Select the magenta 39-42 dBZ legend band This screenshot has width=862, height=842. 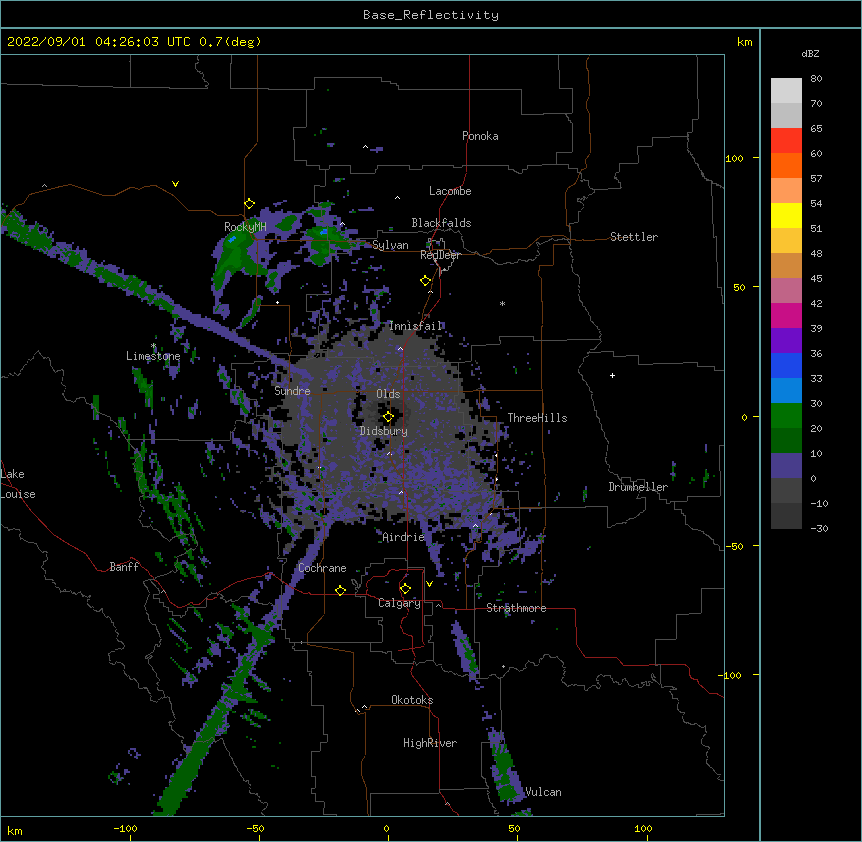click(786, 315)
